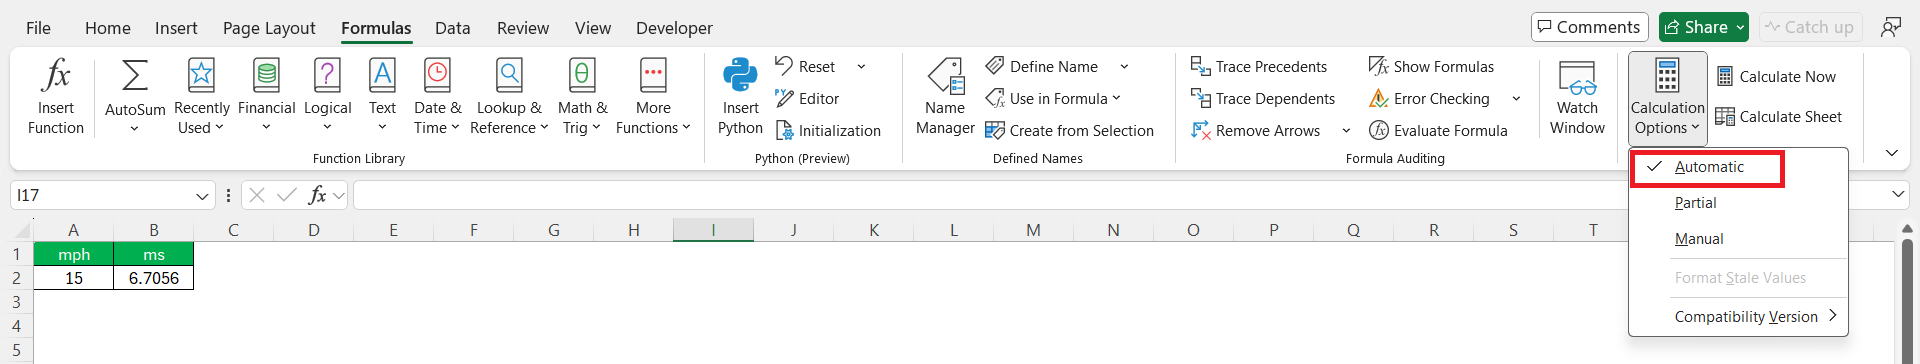The image size is (1920, 364).
Task: Expand the formula bar
Action: click(1898, 195)
